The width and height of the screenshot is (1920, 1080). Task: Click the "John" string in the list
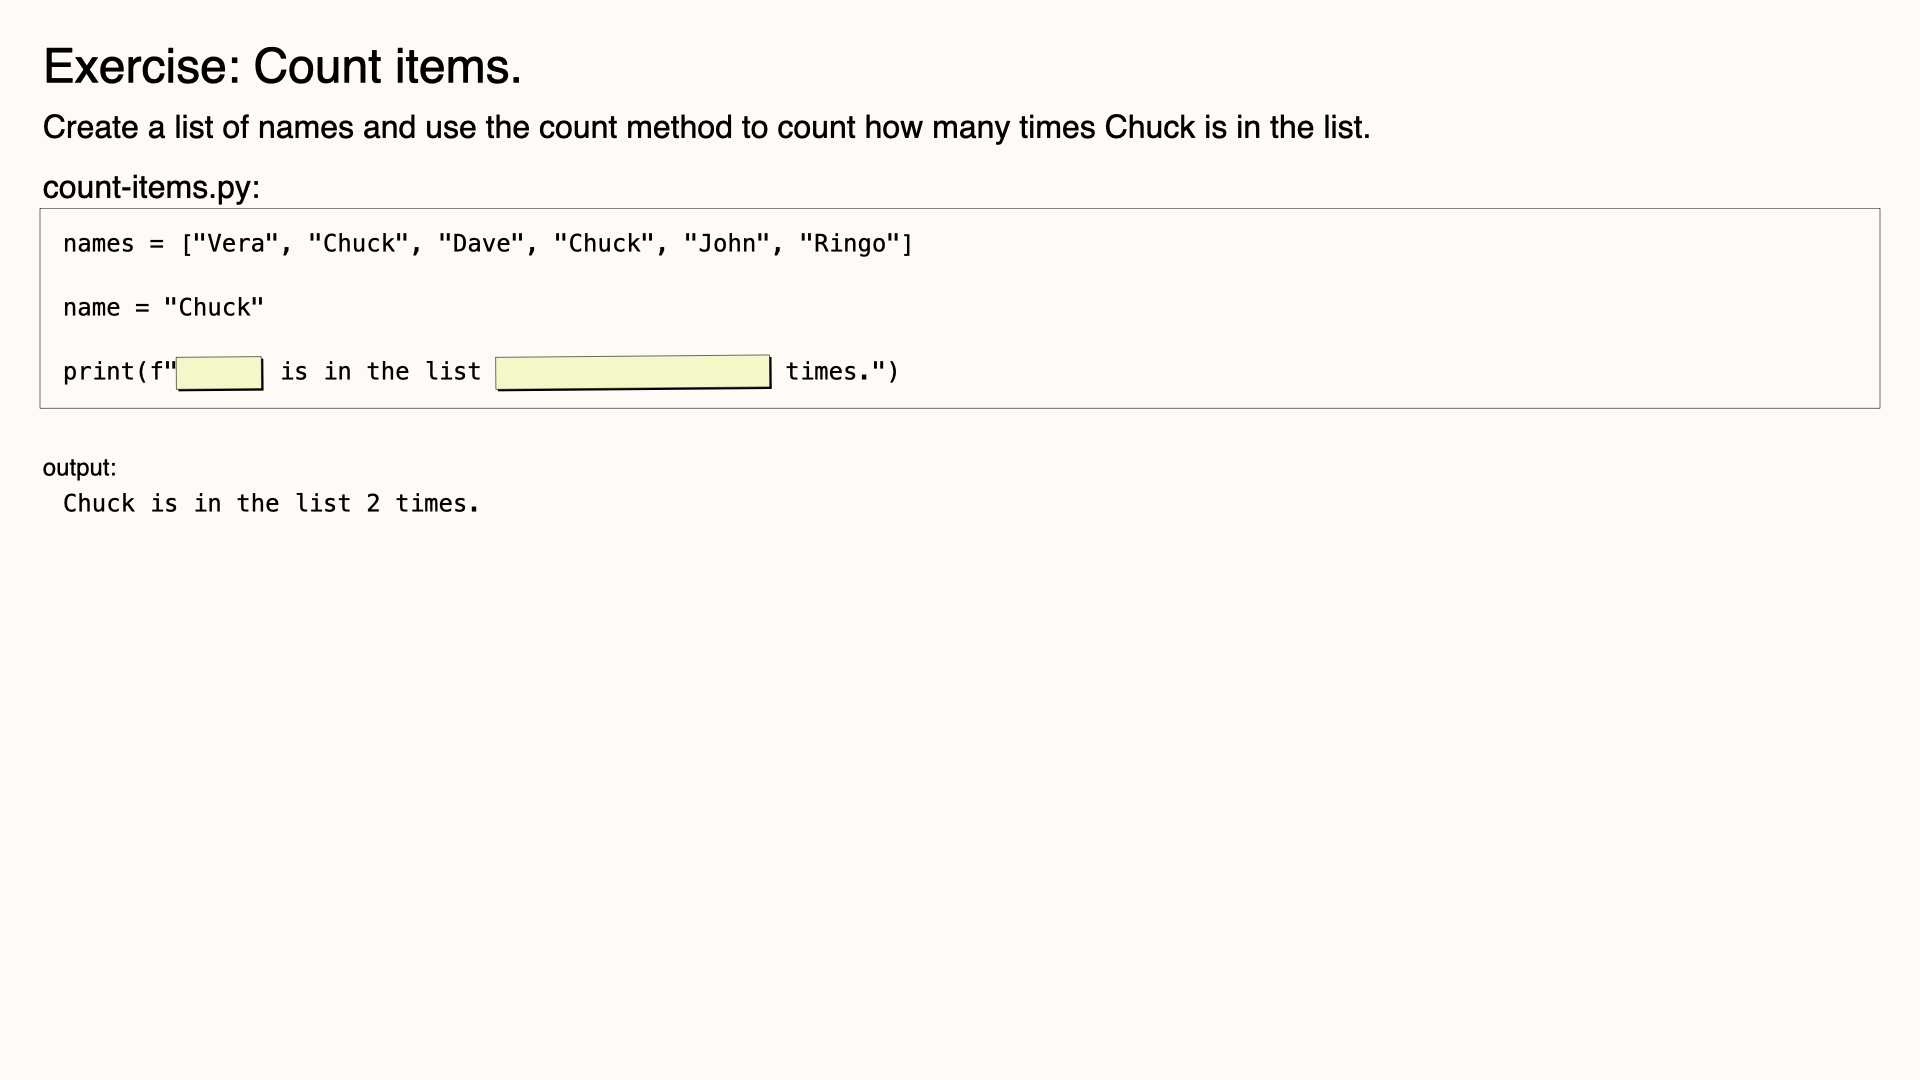[x=727, y=244]
